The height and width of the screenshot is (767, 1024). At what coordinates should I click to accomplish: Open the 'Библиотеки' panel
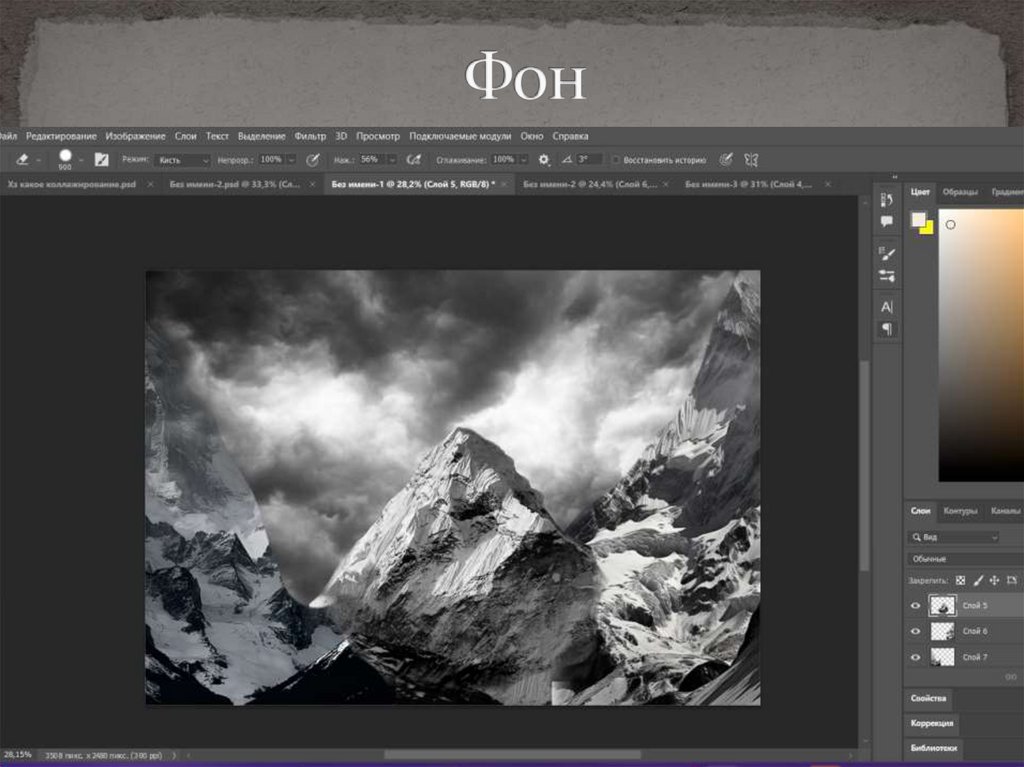(933, 747)
